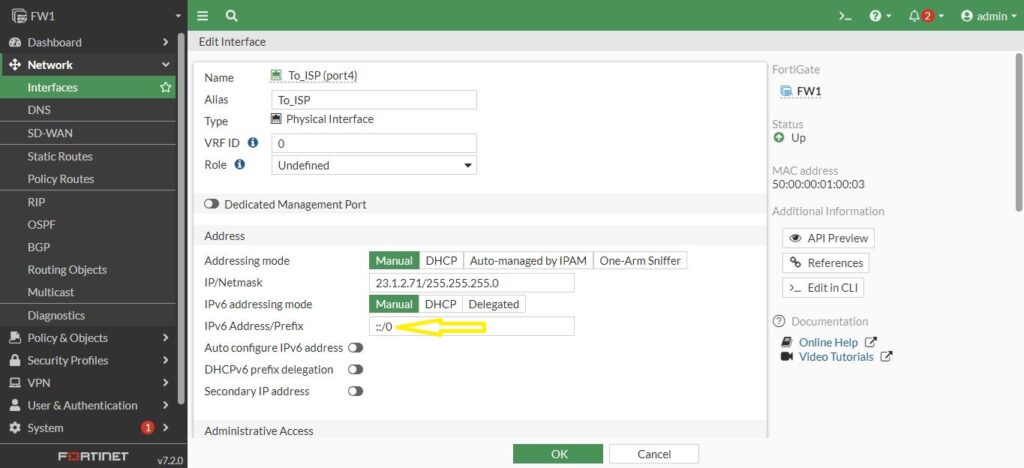
Task: Click the VRF ID info icon
Action: (253, 143)
